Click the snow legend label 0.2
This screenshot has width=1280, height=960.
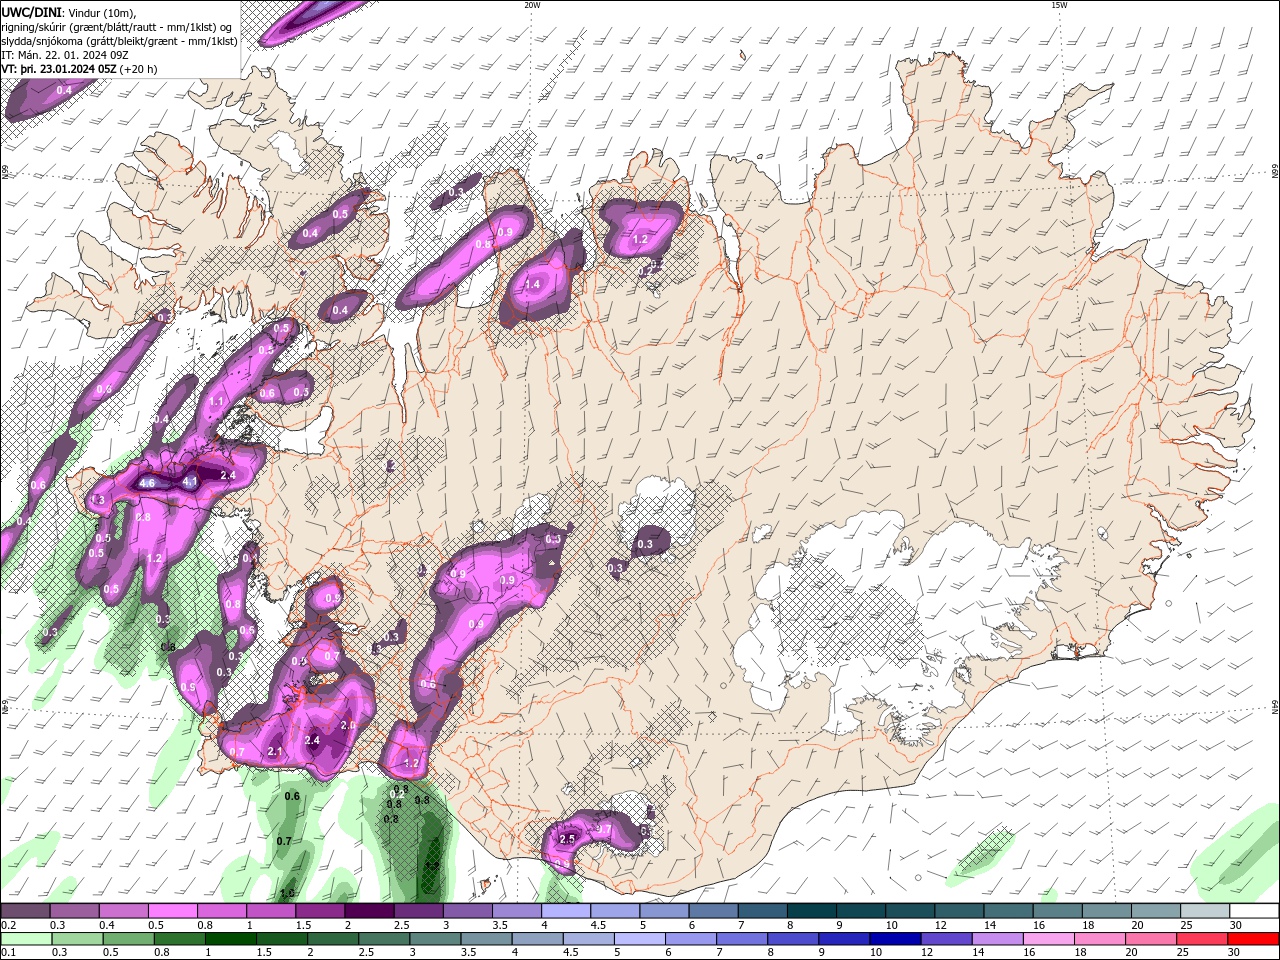(9, 926)
